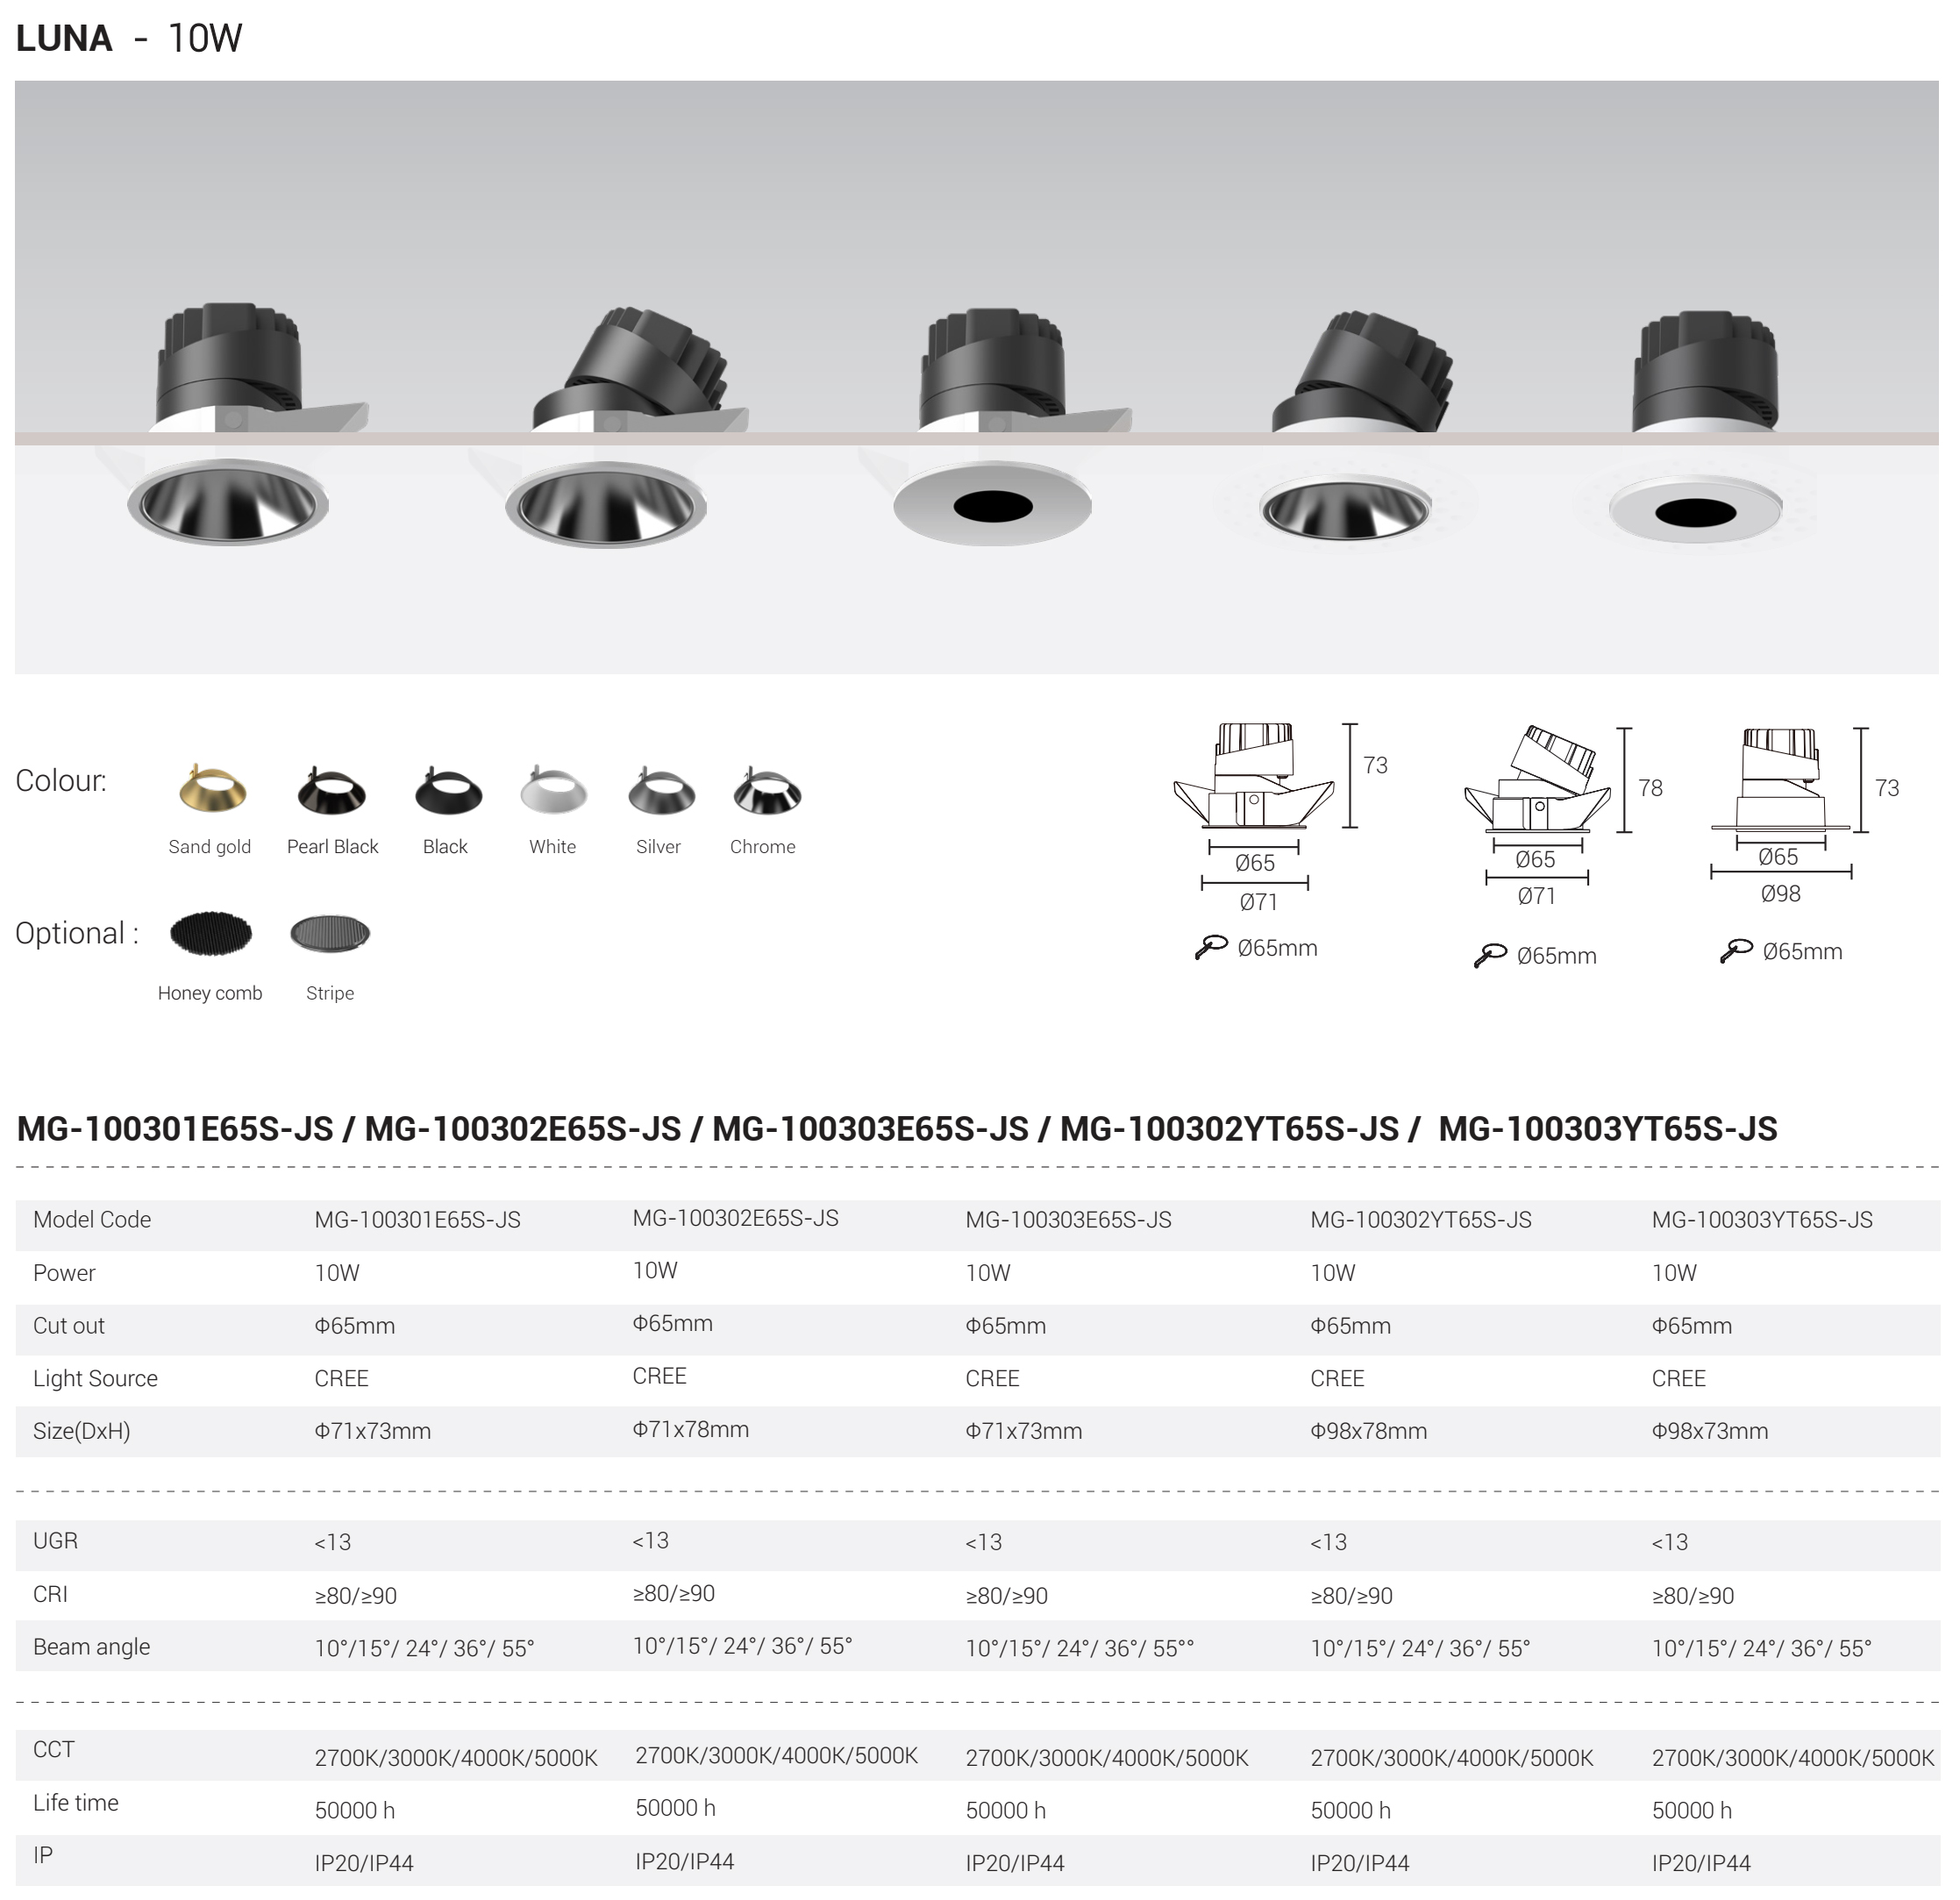Image resolution: width=1960 pixels, height=1900 pixels.
Task: Choose the Black reflector colour option
Action: click(448, 791)
